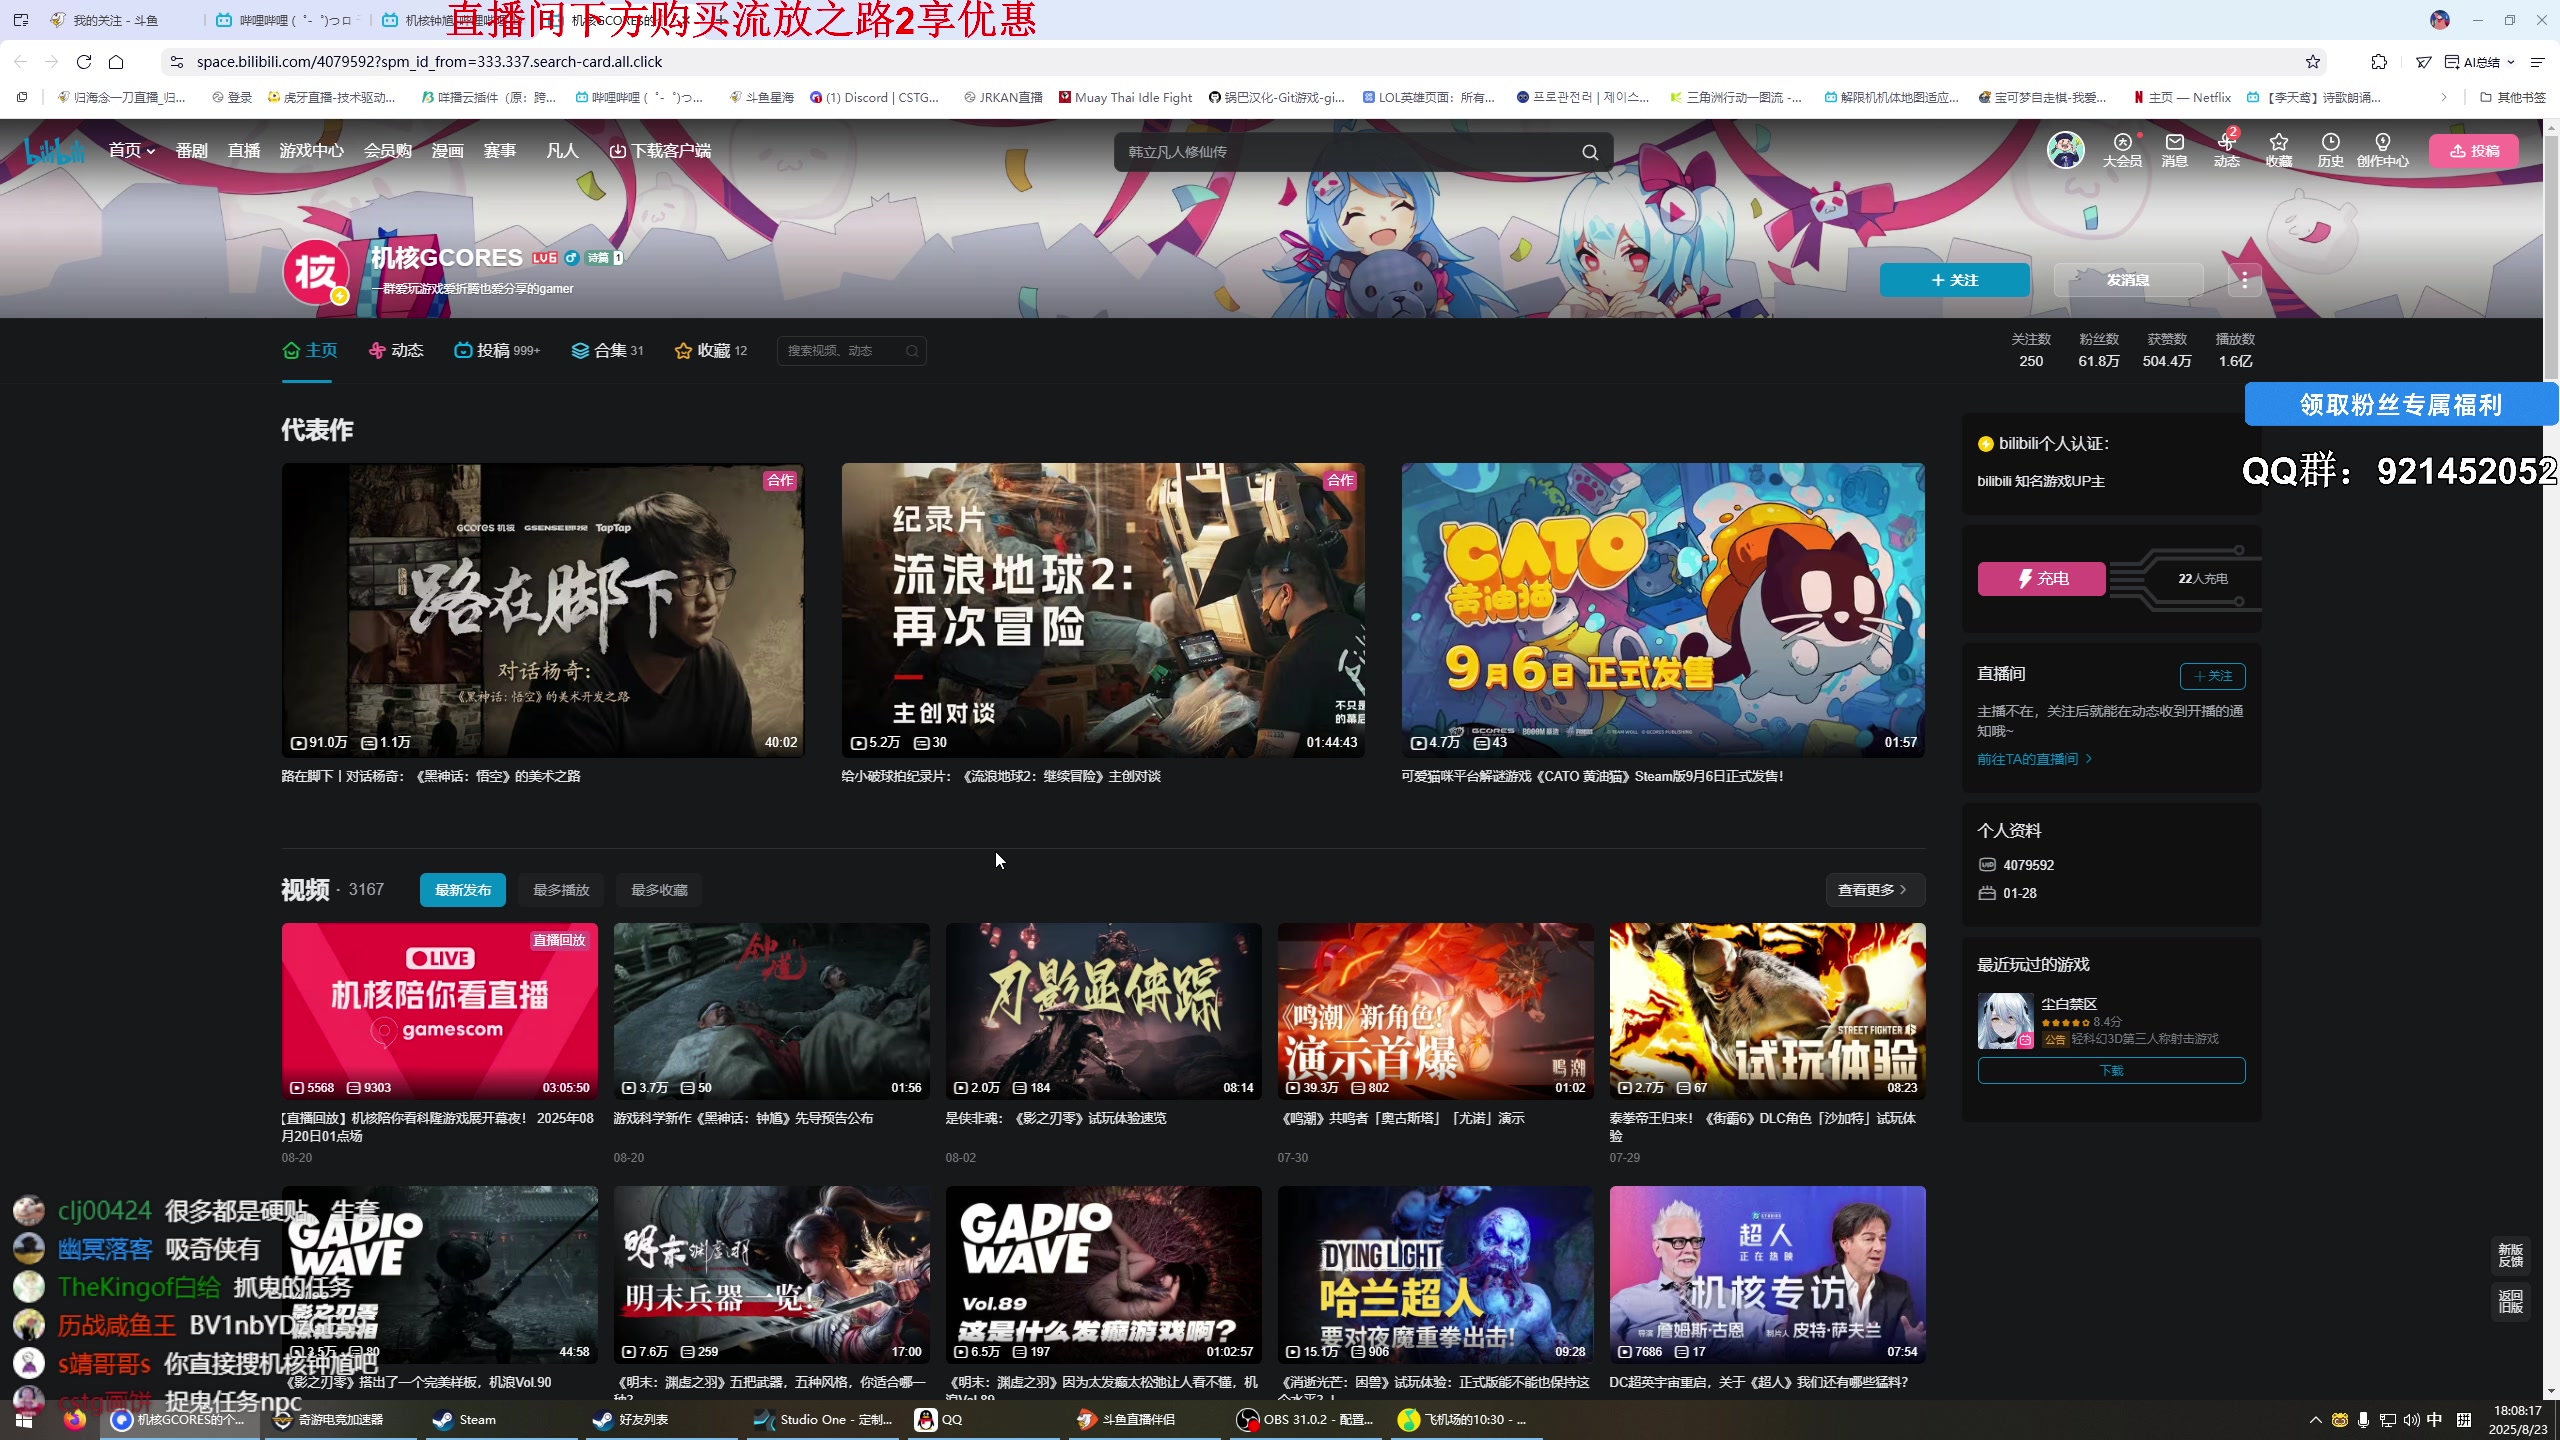This screenshot has width=2560, height=1440.
Task: Click 返回旧版 icon
Action: click(2510, 1301)
